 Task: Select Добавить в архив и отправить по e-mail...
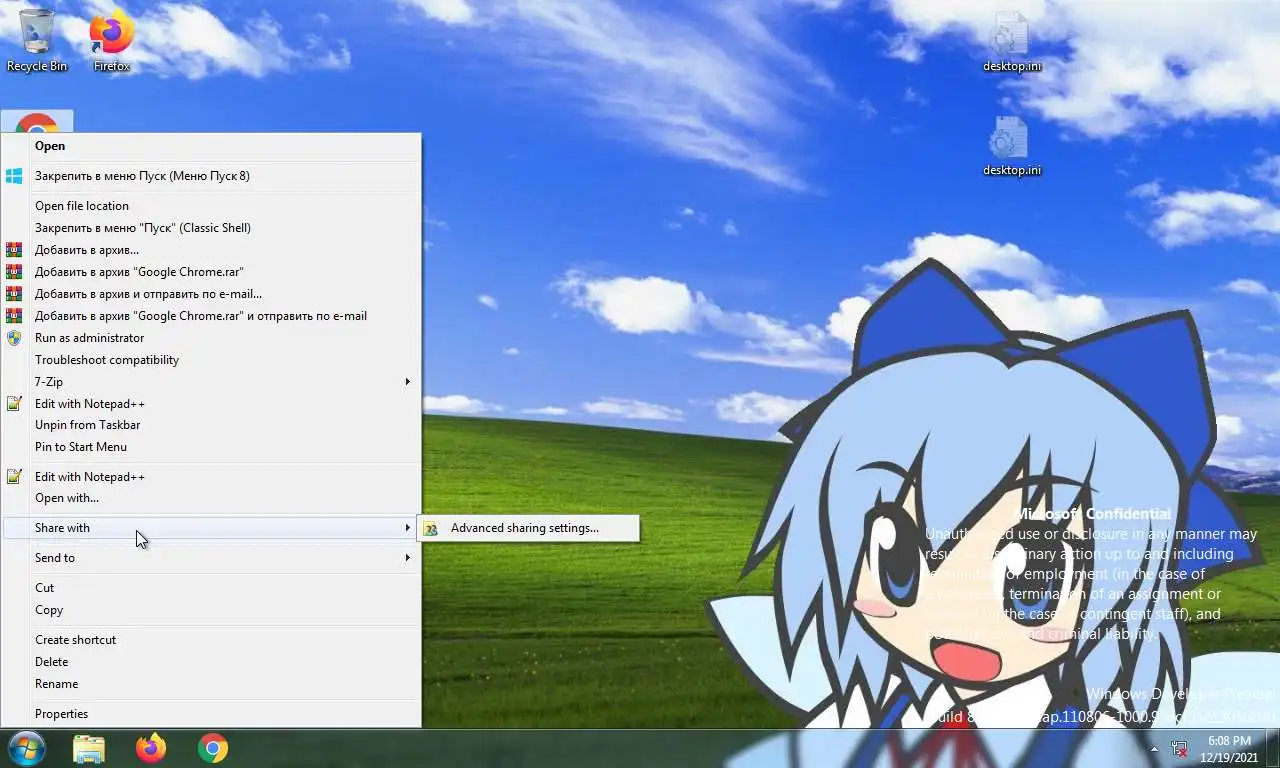coord(212,294)
